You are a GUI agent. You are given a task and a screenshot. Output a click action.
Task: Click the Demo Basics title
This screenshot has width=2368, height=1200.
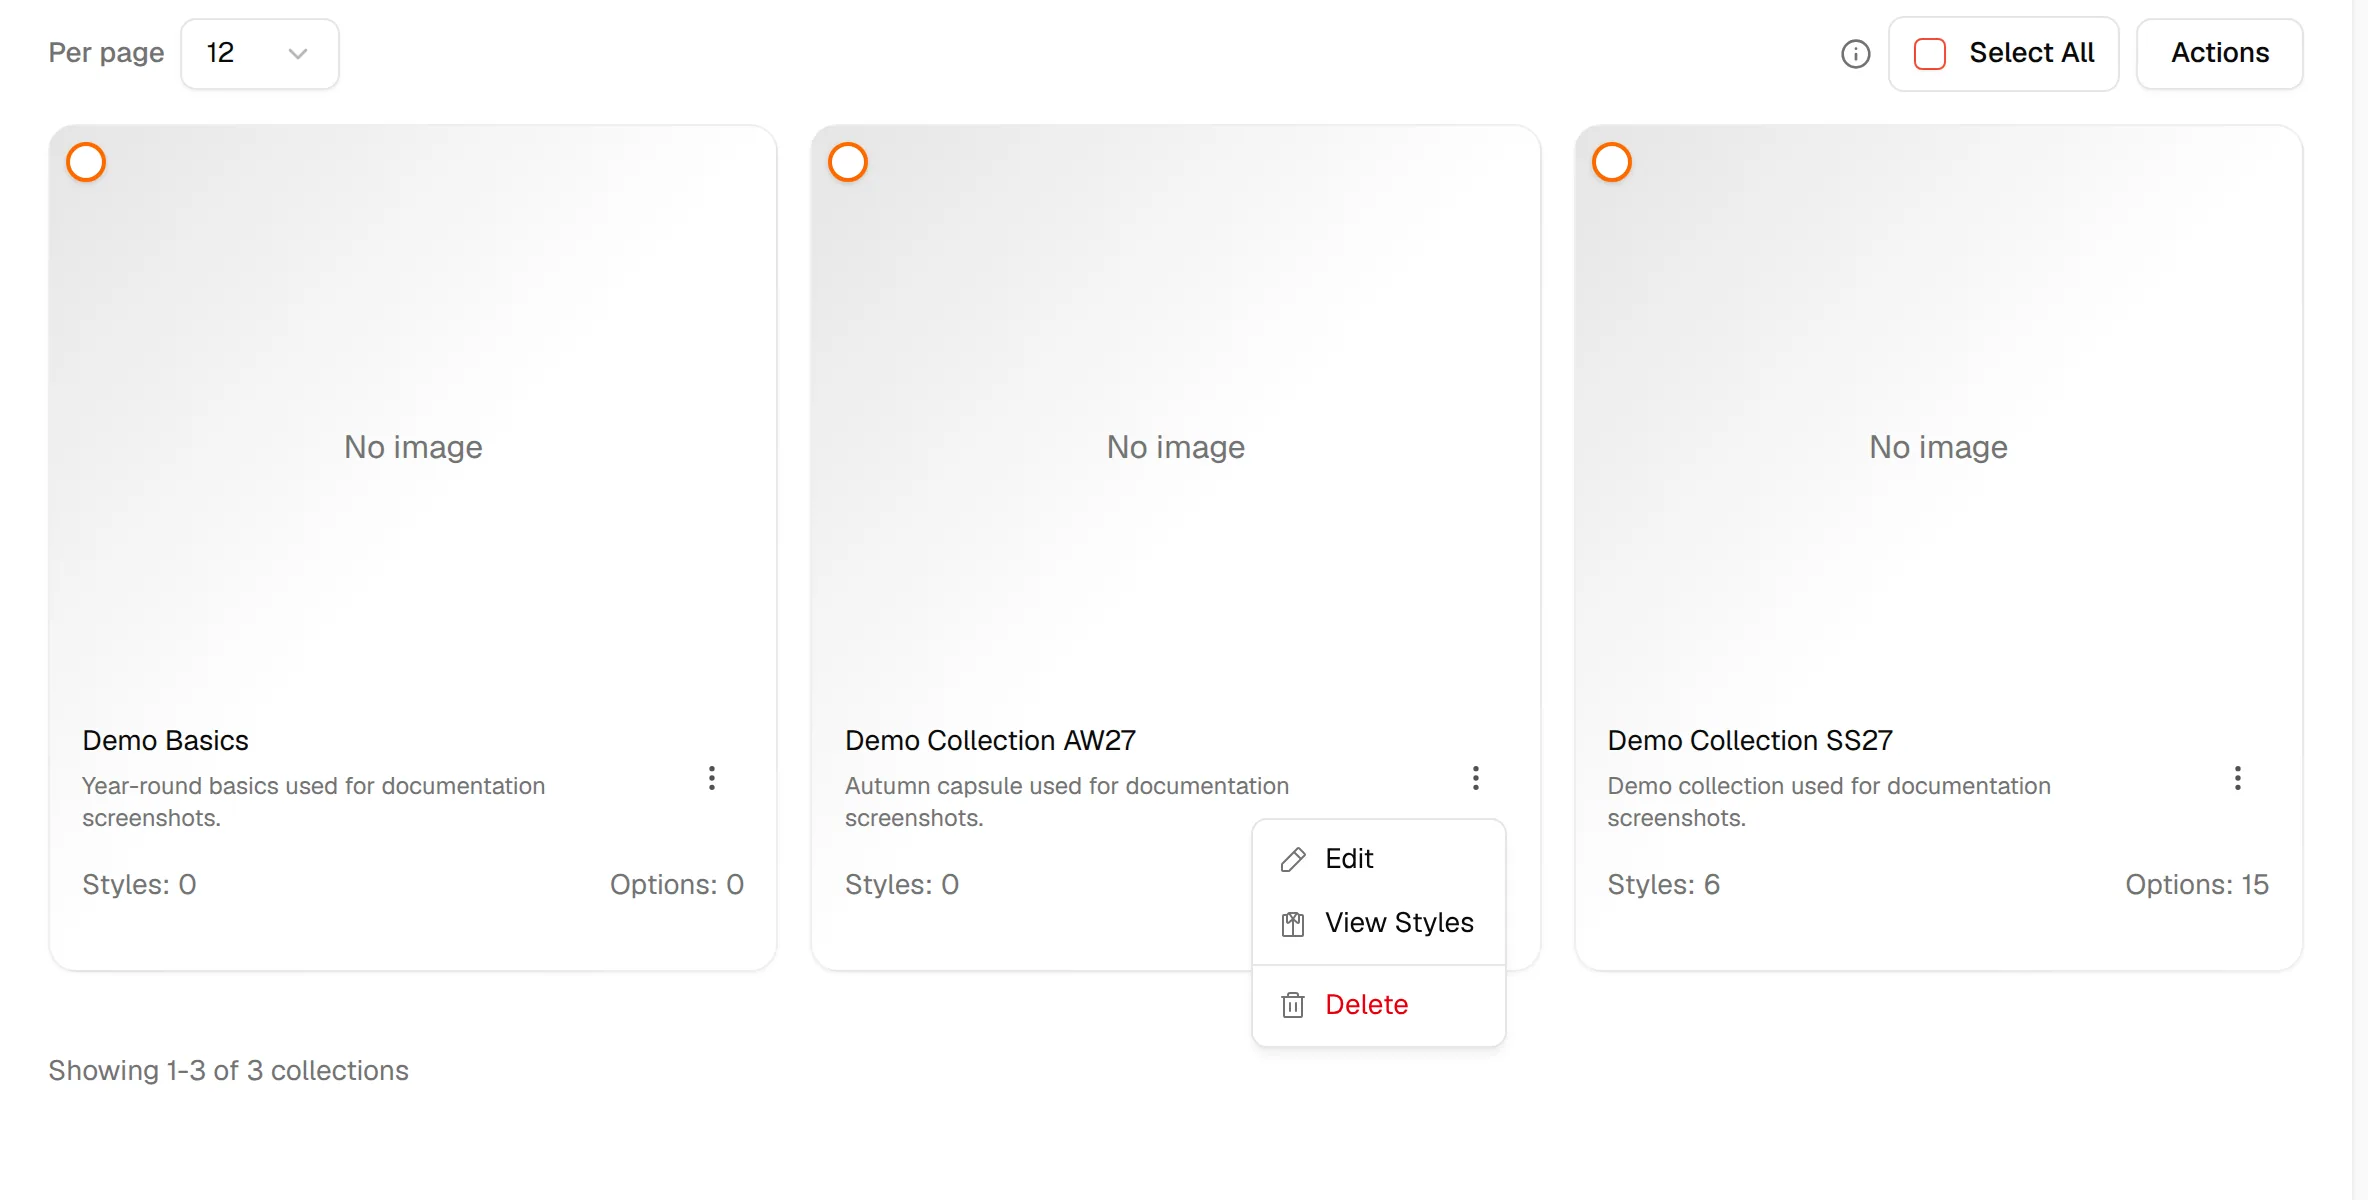(165, 741)
